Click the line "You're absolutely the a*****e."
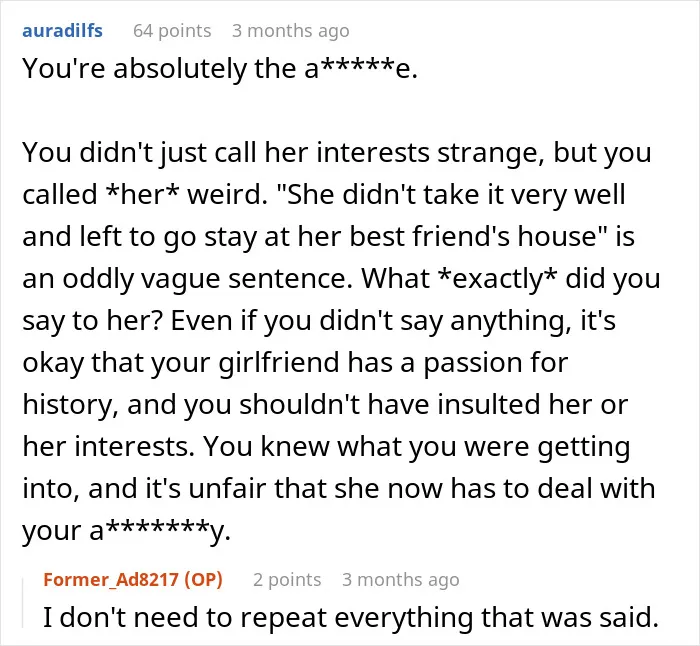The width and height of the screenshot is (700, 646). point(220,69)
